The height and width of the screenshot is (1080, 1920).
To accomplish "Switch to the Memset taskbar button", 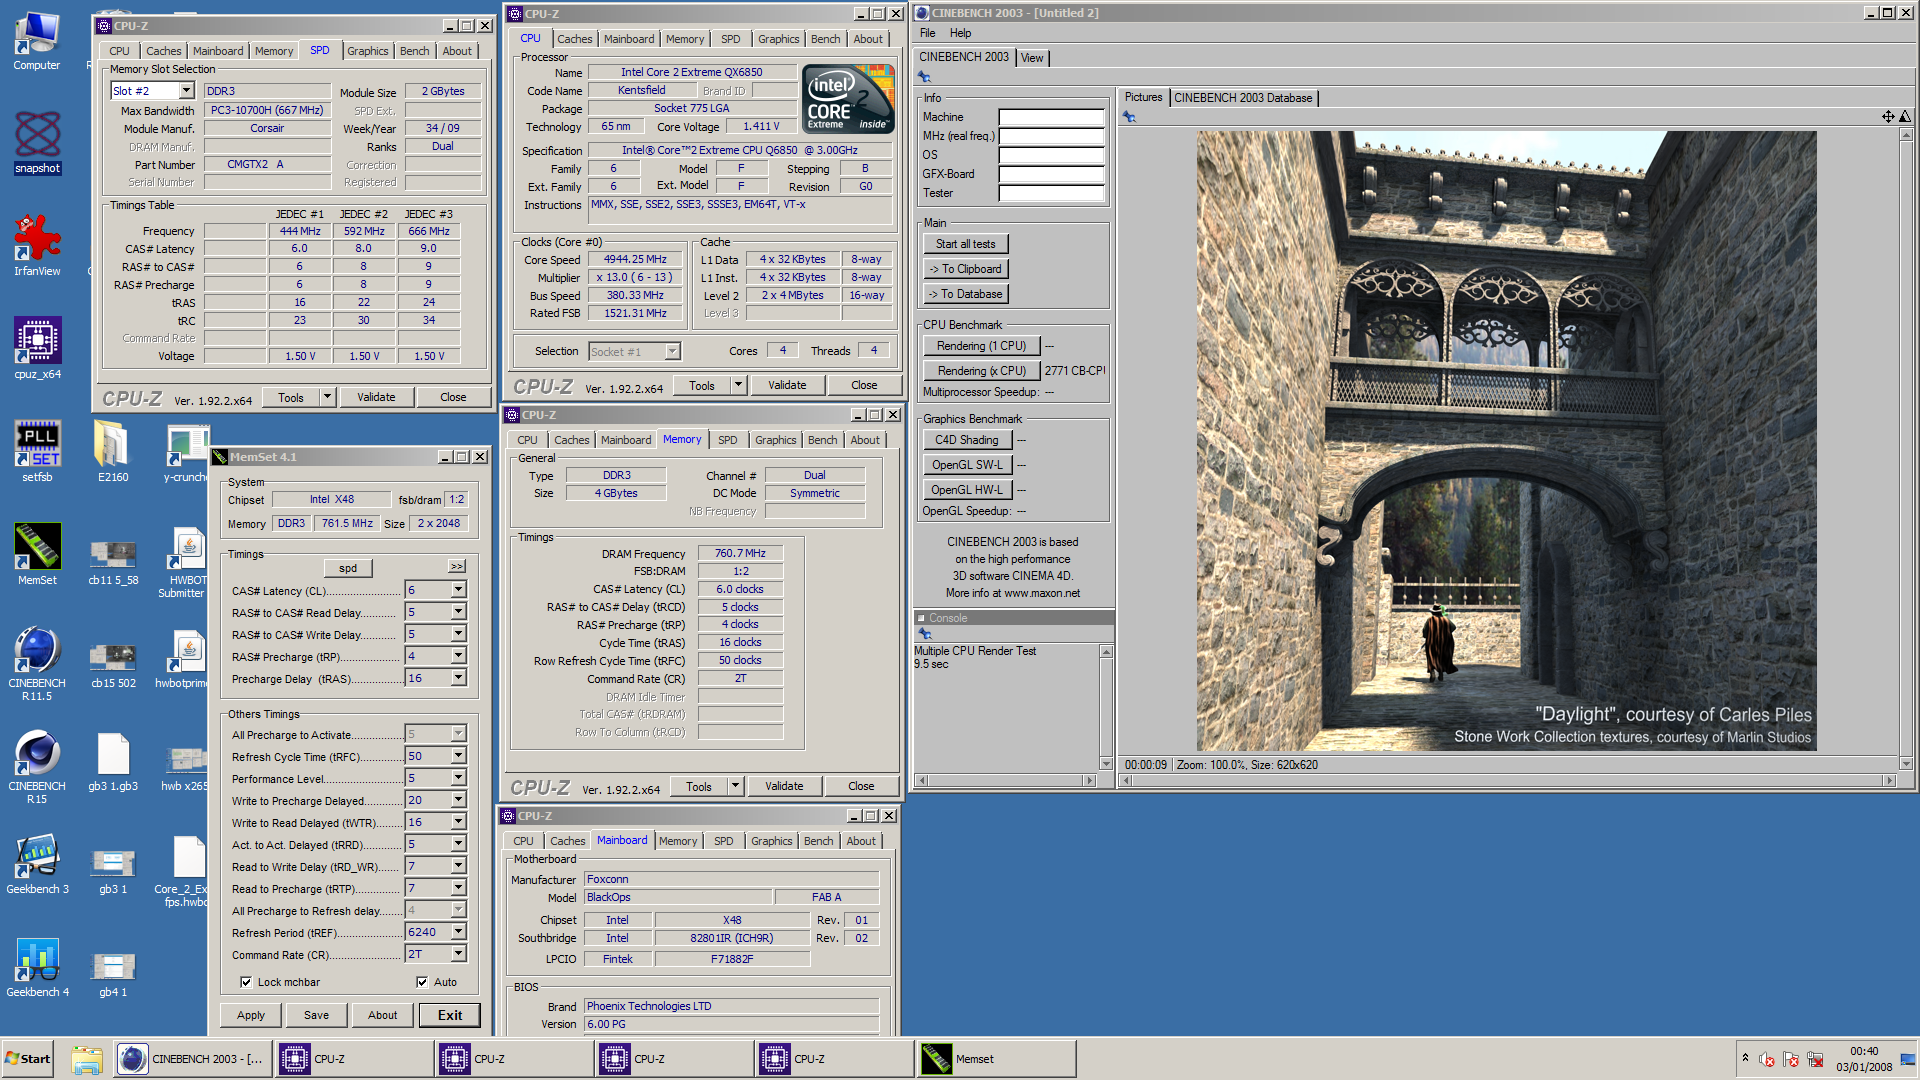I will tap(996, 1059).
